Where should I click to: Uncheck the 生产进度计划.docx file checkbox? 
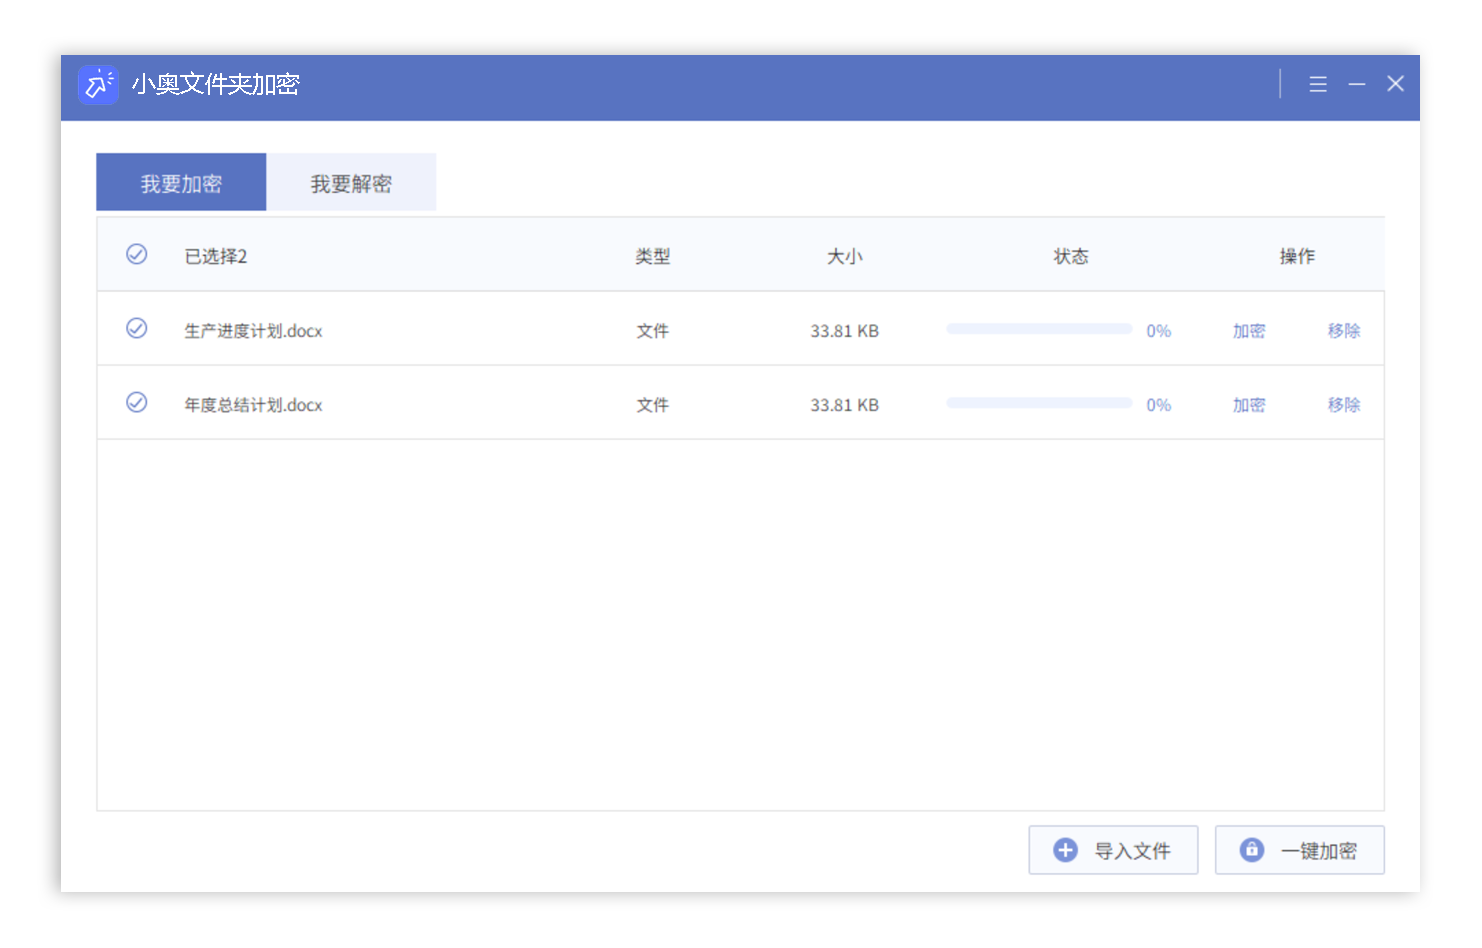tap(137, 329)
